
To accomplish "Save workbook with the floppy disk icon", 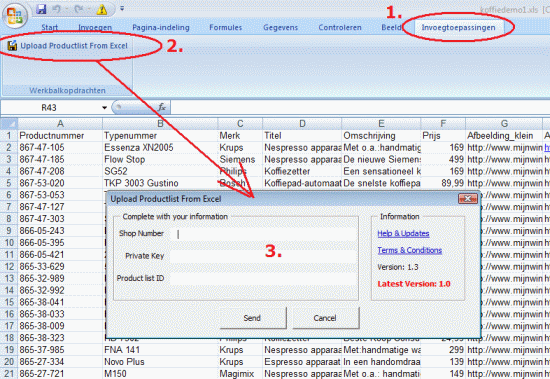I will pos(41,9).
